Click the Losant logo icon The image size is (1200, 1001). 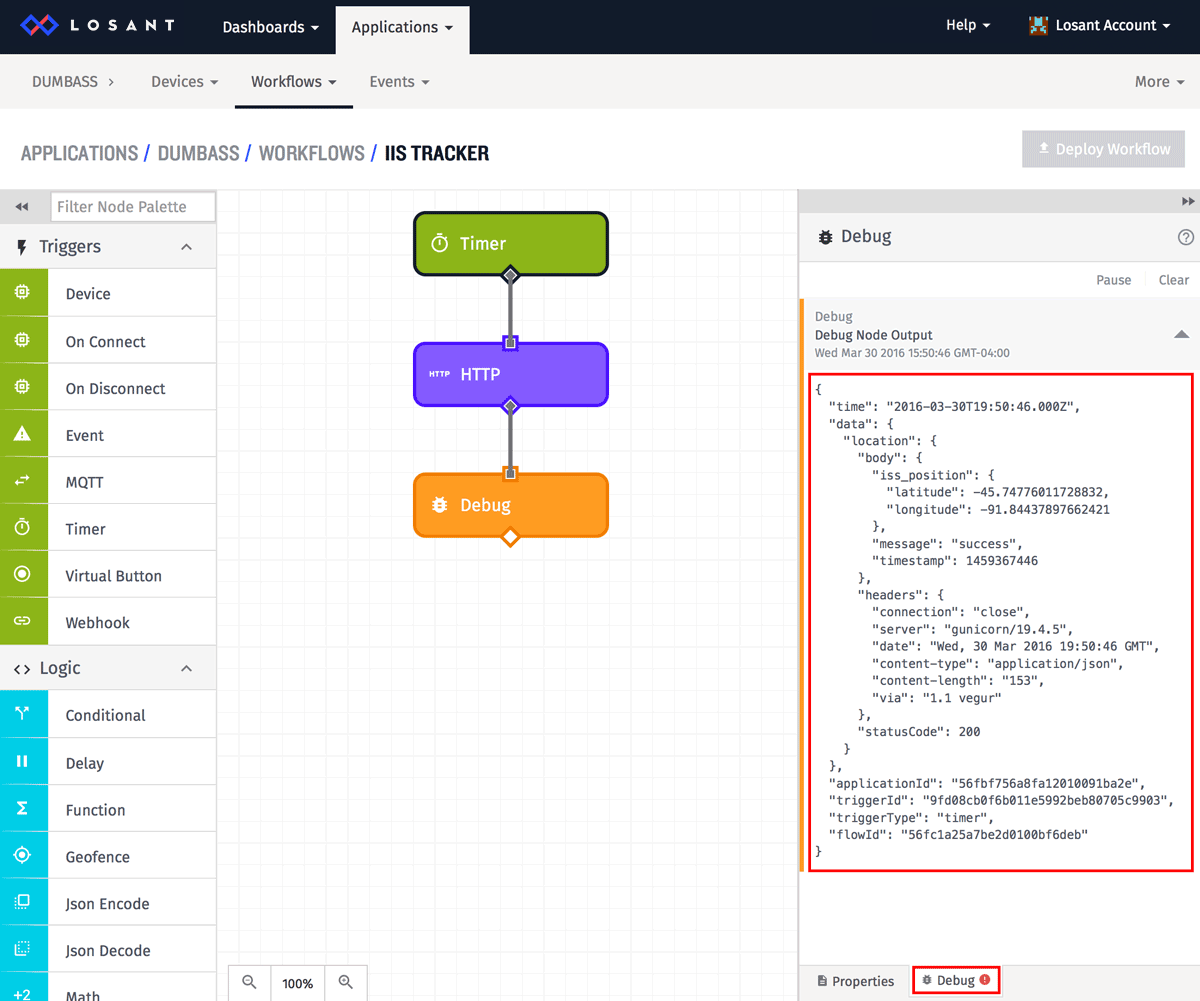[x=40, y=25]
